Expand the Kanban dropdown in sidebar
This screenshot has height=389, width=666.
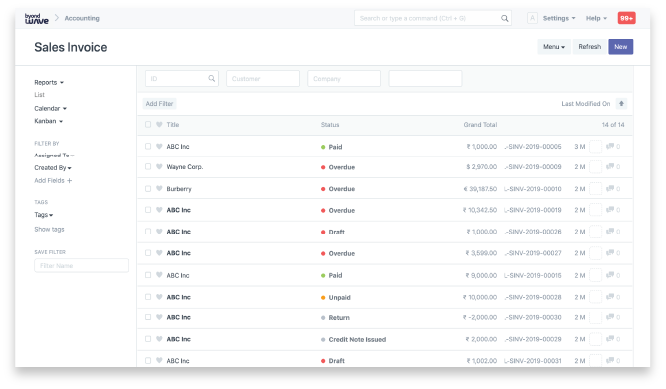click(x=48, y=121)
